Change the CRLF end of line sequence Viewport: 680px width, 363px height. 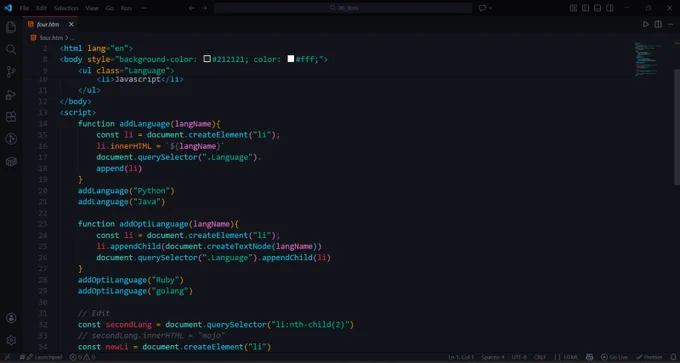click(x=540, y=357)
